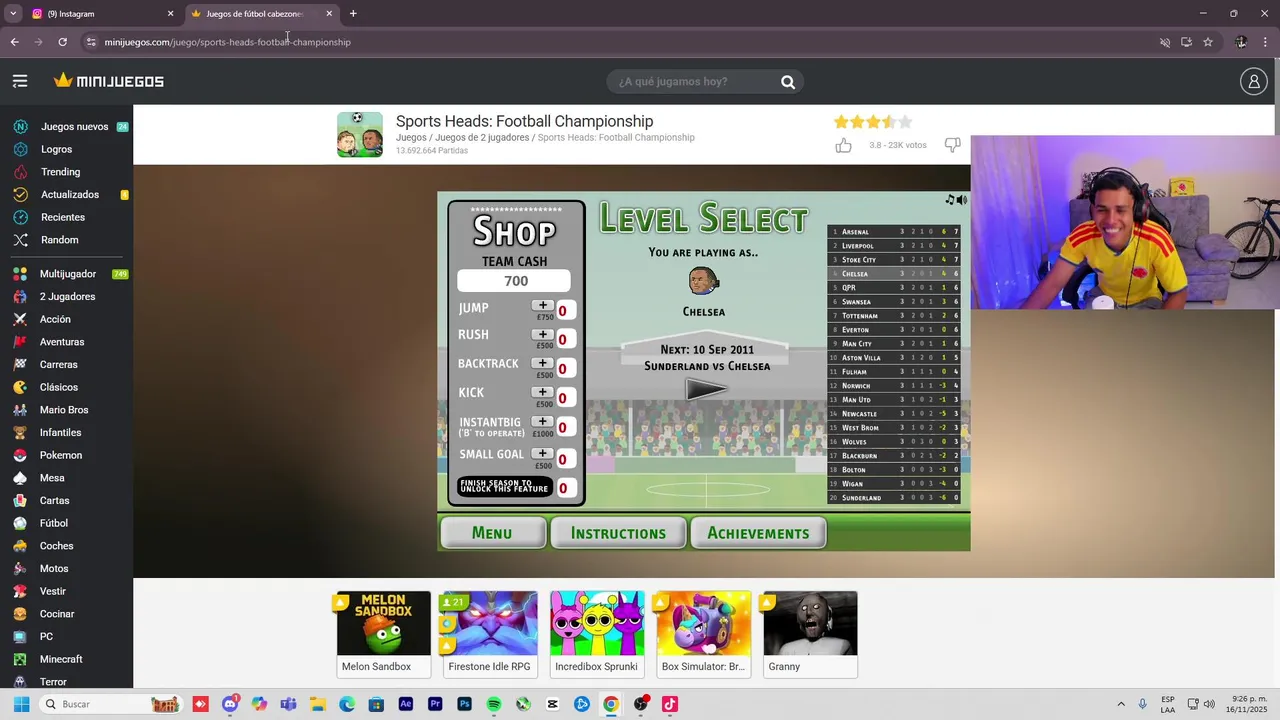Click the Sports Heads game thumbnail icon

(x=360, y=135)
